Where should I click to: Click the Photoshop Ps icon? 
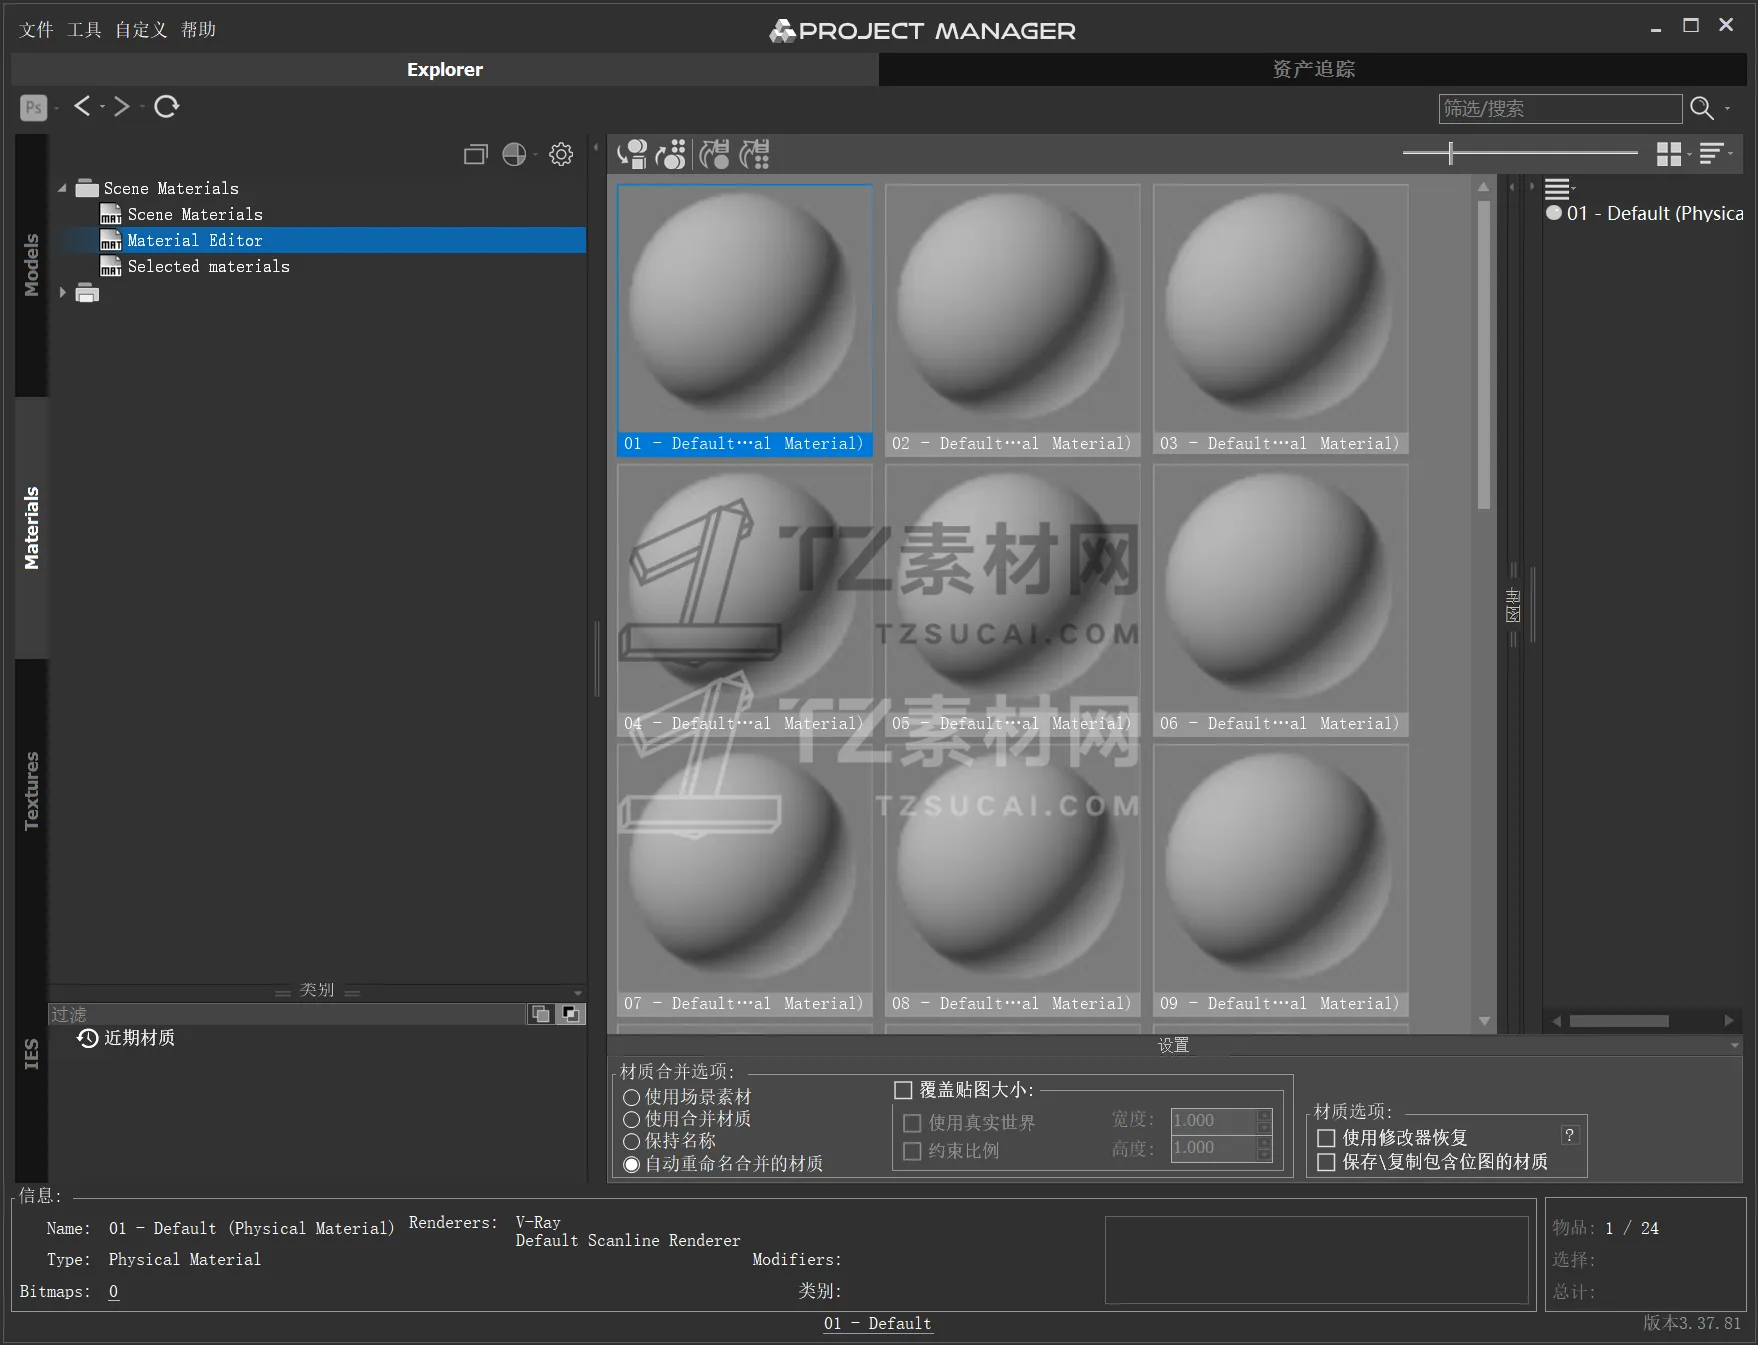pos(34,108)
